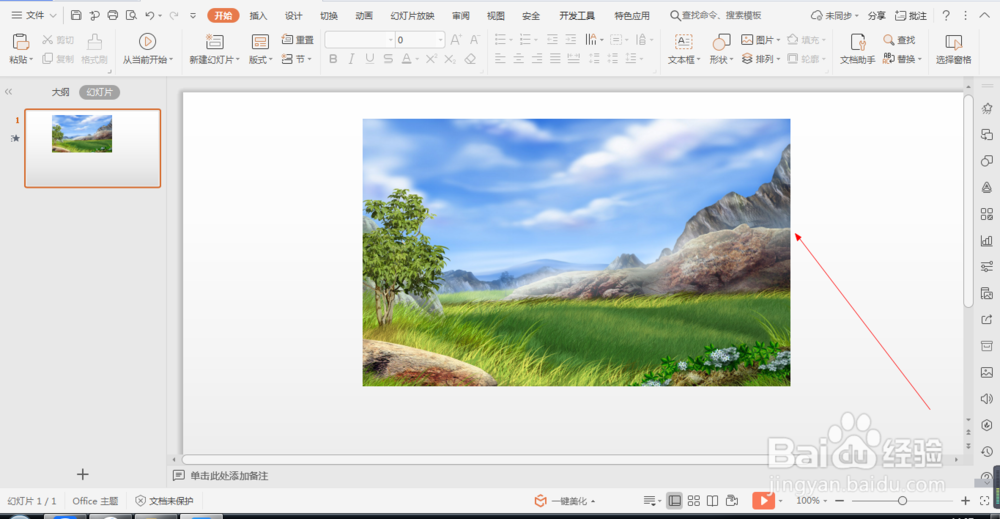Switch to the Developer Tools (开发工具) tab
This screenshot has height=519, width=1000.
tap(577, 16)
